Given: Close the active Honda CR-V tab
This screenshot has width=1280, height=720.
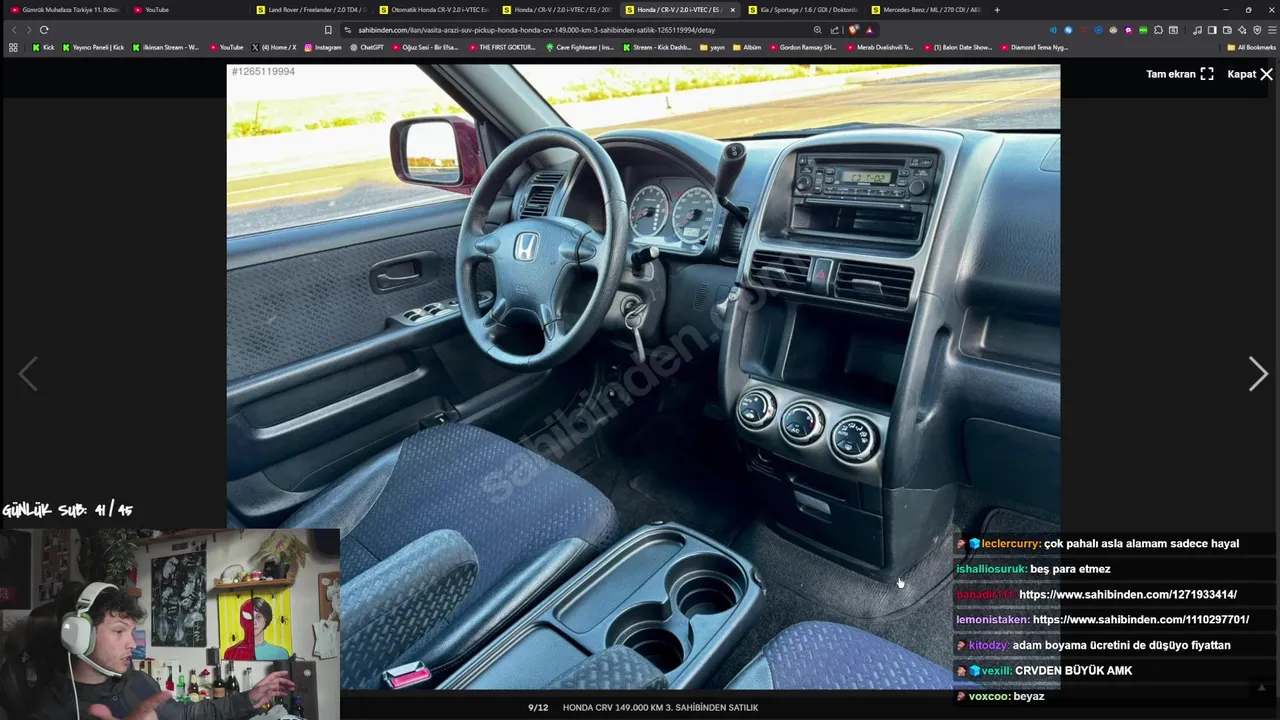Looking at the screenshot, I should tap(733, 10).
